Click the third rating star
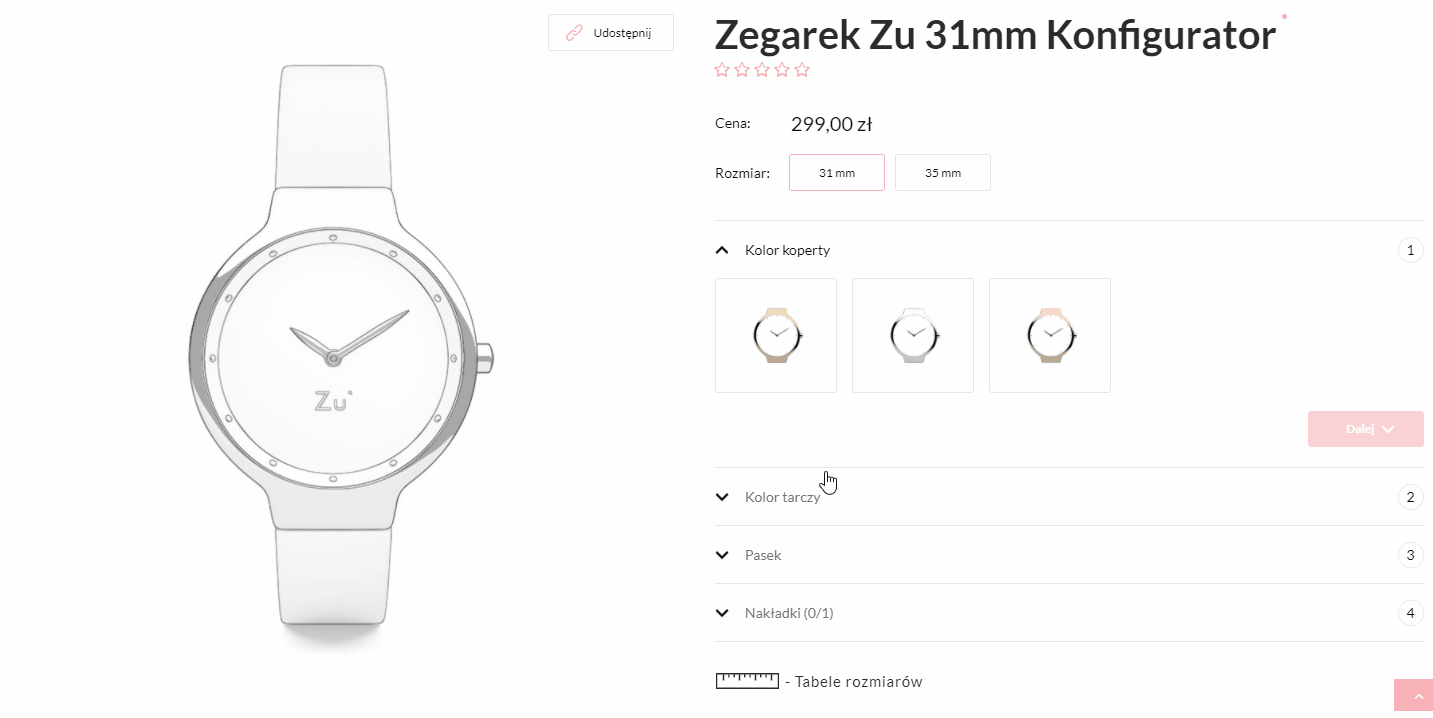Image resolution: width=1433 pixels, height=718 pixels. click(x=762, y=70)
